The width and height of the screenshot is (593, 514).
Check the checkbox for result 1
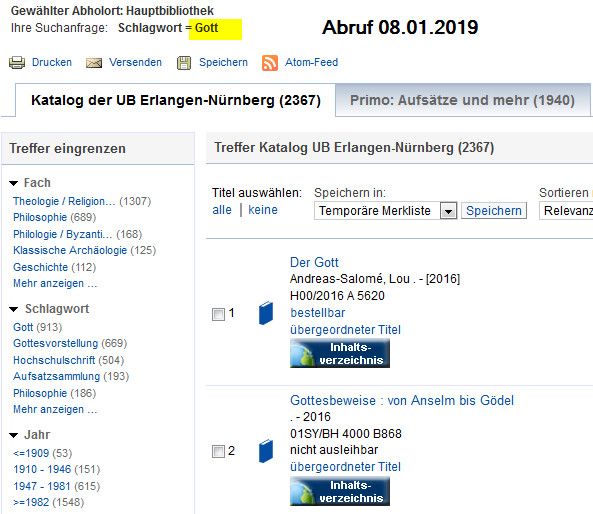click(218, 314)
